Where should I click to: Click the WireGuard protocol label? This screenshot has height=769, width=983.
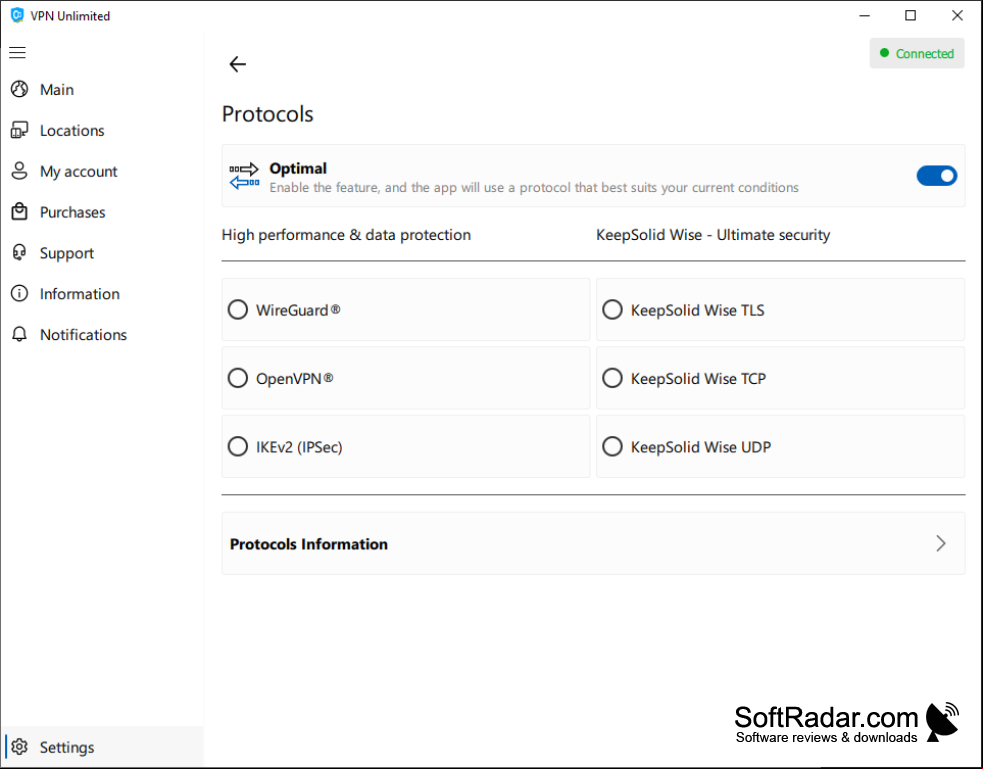(298, 310)
